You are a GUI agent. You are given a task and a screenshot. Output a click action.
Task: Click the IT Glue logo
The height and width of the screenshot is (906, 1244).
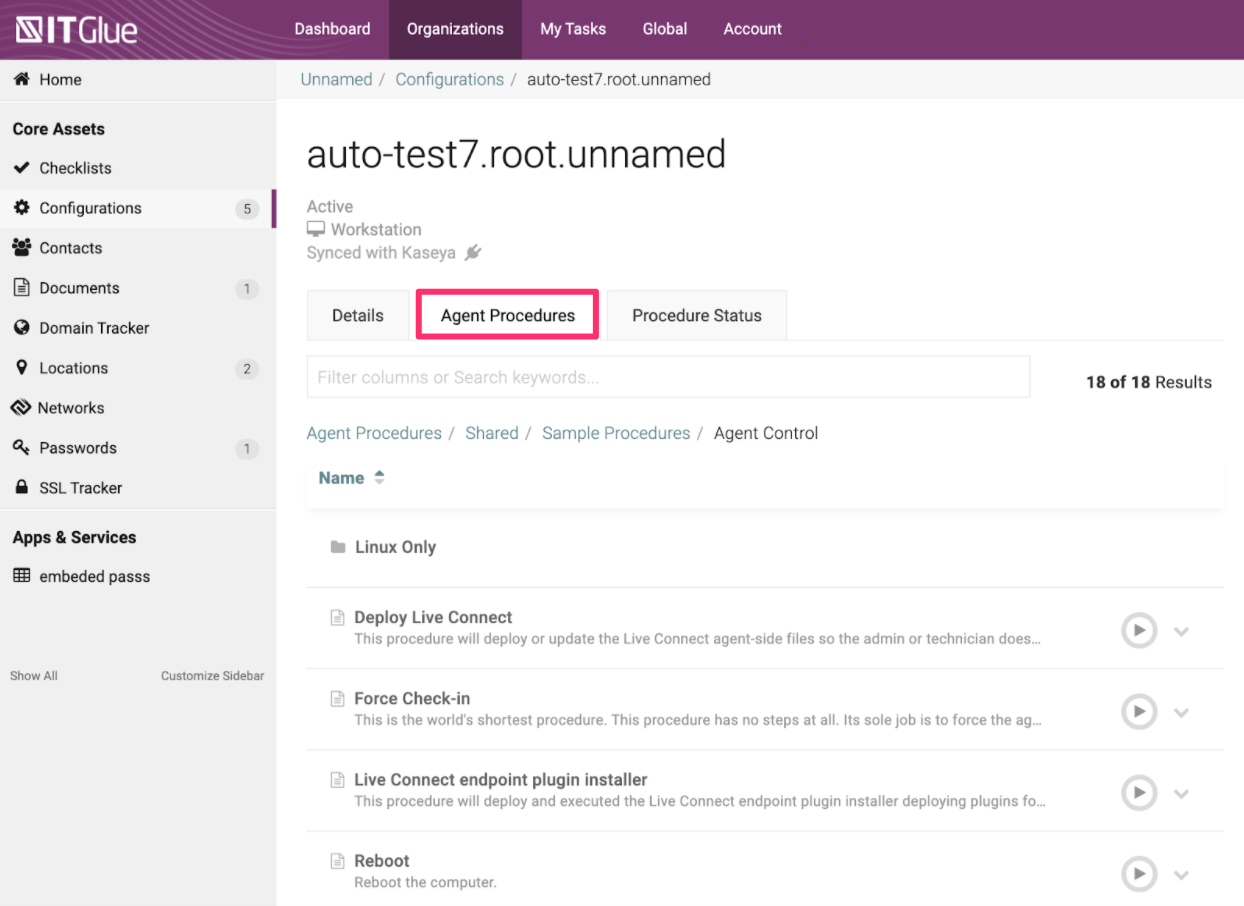pyautogui.click(x=77, y=30)
